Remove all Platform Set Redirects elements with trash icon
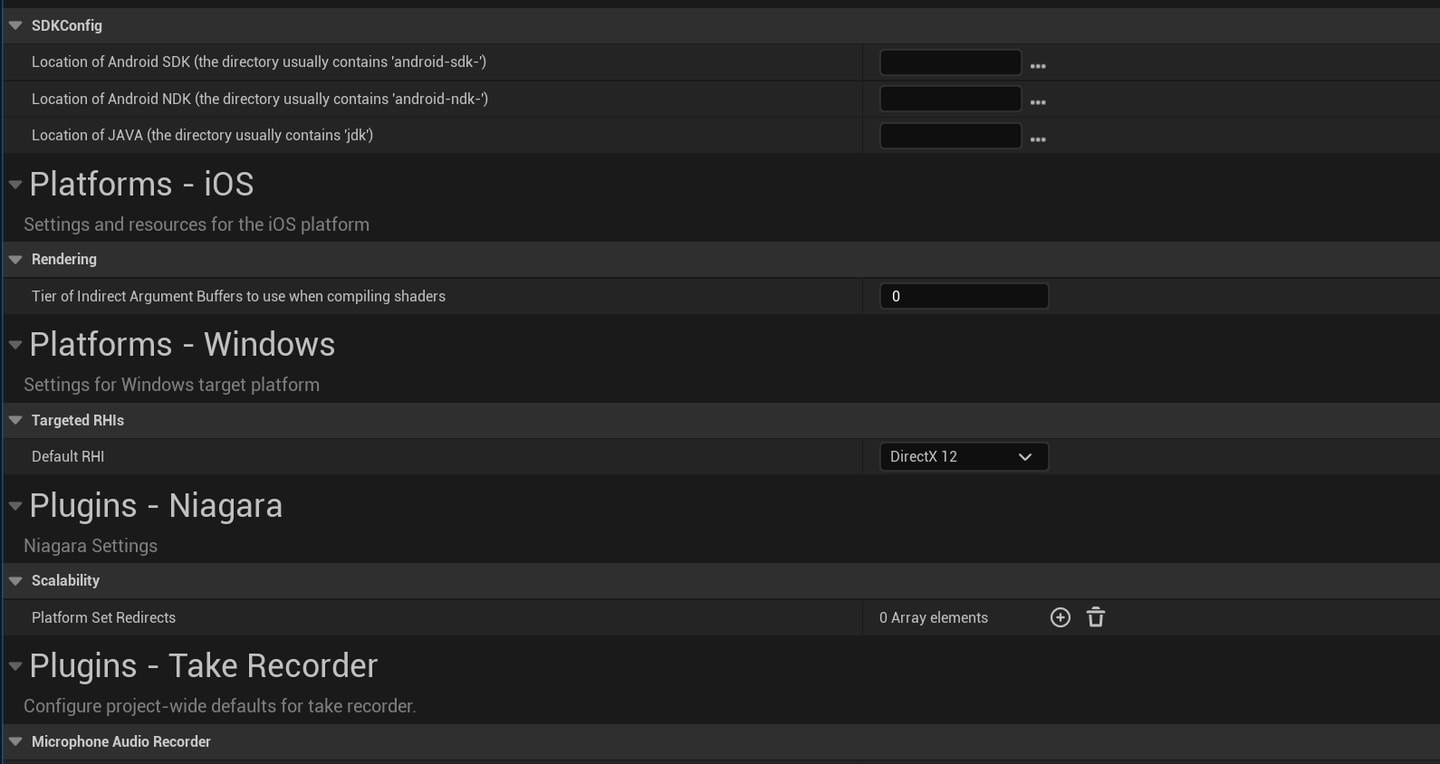This screenshot has width=1440, height=764. click(x=1096, y=617)
